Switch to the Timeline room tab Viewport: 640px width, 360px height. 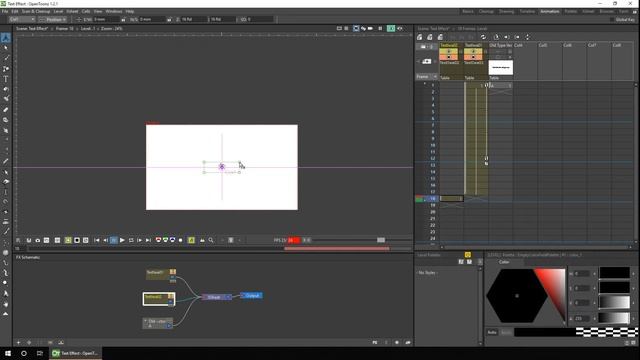[527, 11]
